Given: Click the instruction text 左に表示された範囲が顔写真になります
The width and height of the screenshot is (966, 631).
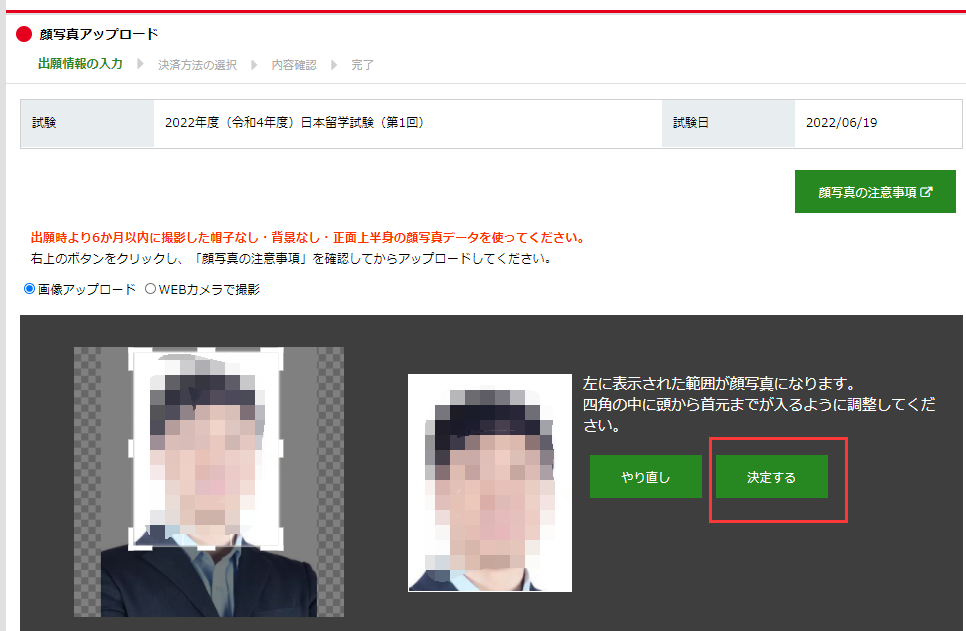Looking at the screenshot, I should 720,383.
